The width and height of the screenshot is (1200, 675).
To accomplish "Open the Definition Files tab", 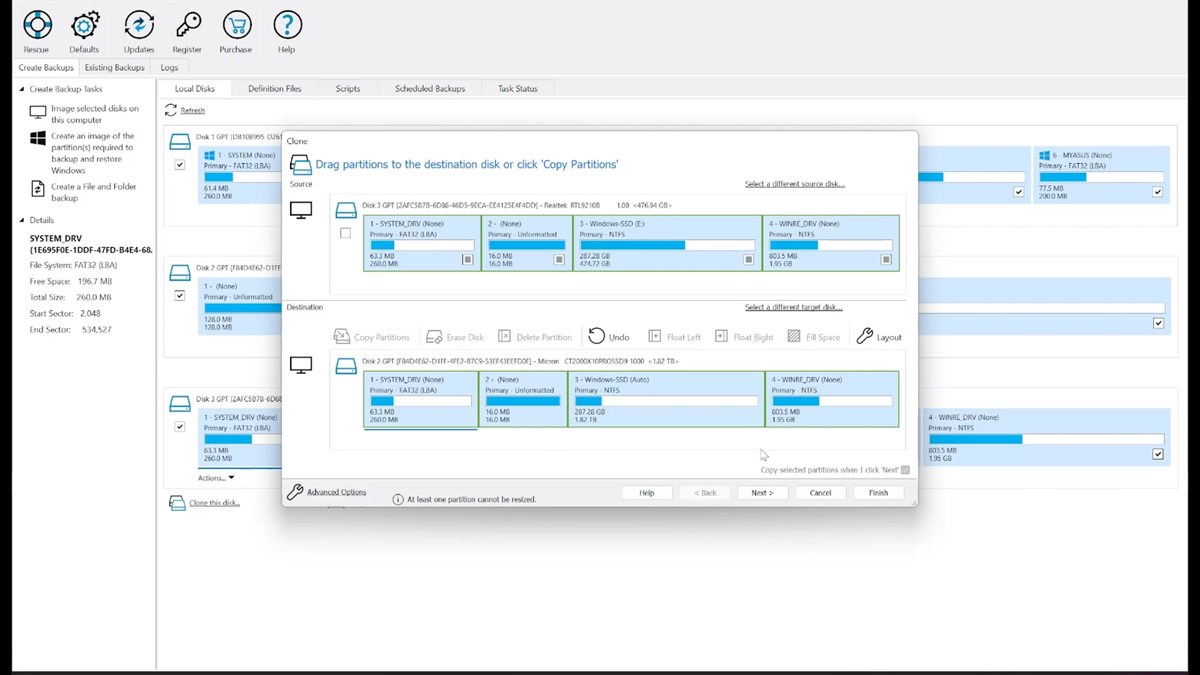I will [x=275, y=88].
